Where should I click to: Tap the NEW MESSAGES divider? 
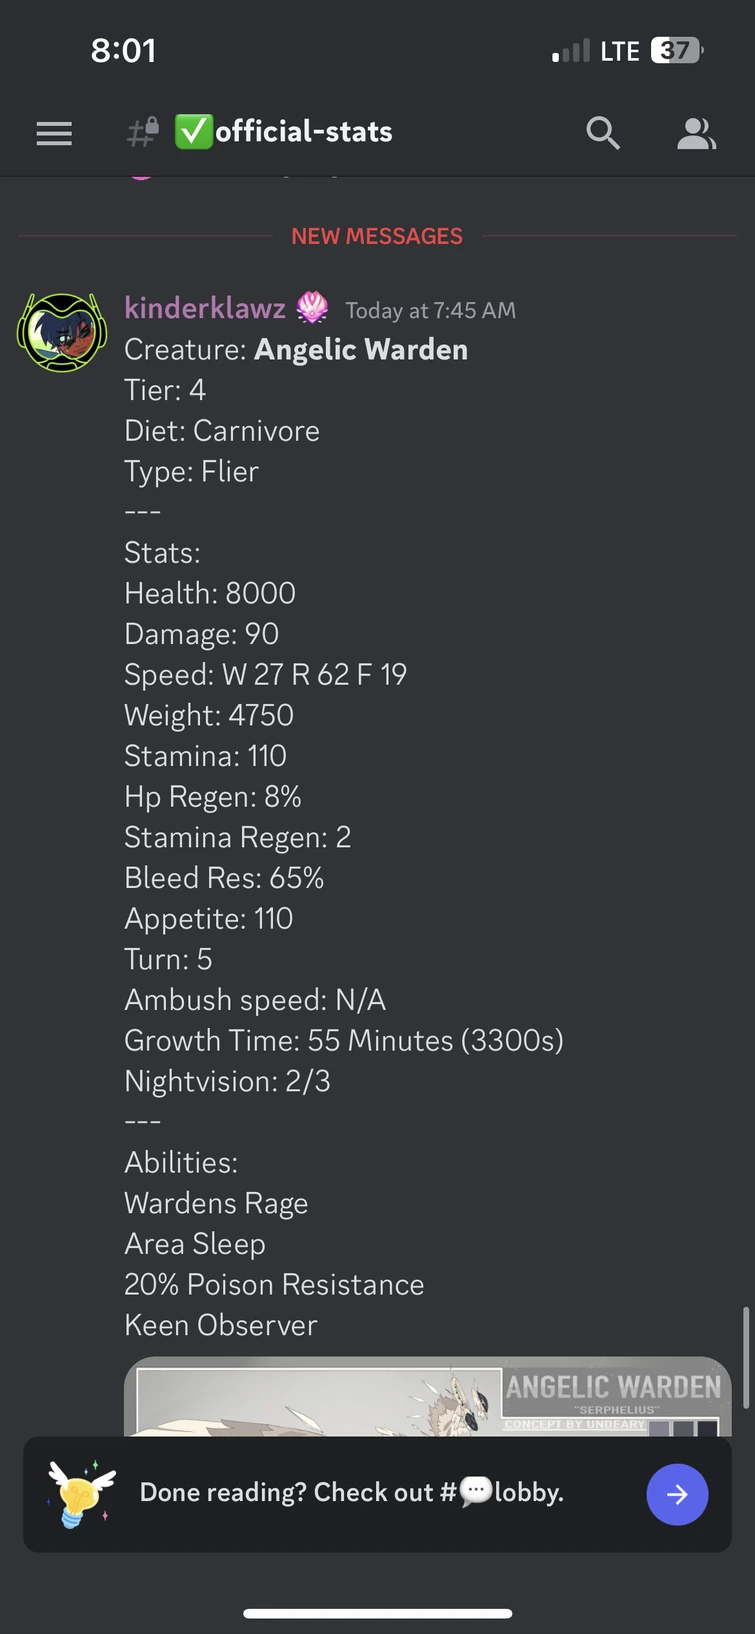coord(377,236)
